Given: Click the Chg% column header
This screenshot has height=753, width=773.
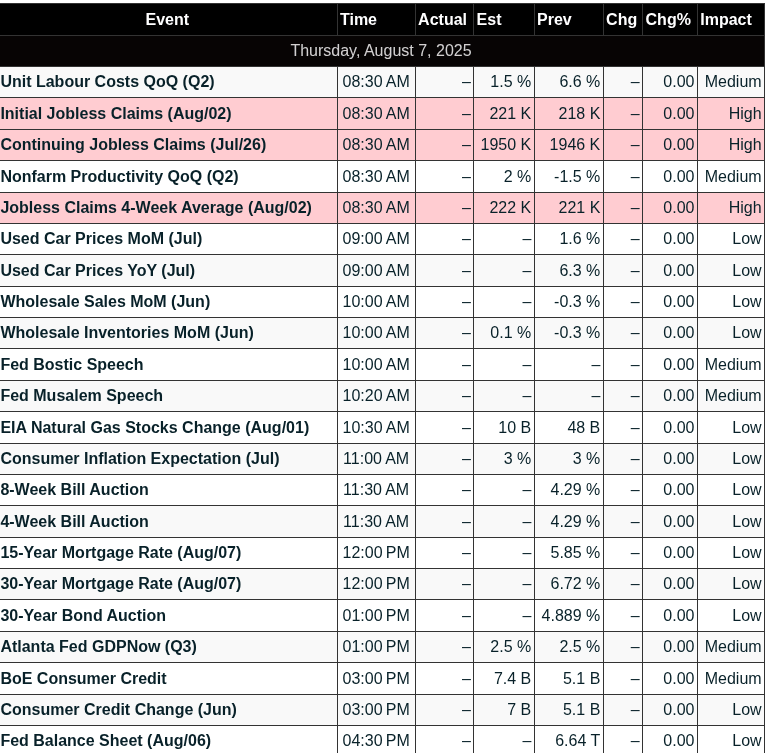Looking at the screenshot, I should (x=668, y=19).
